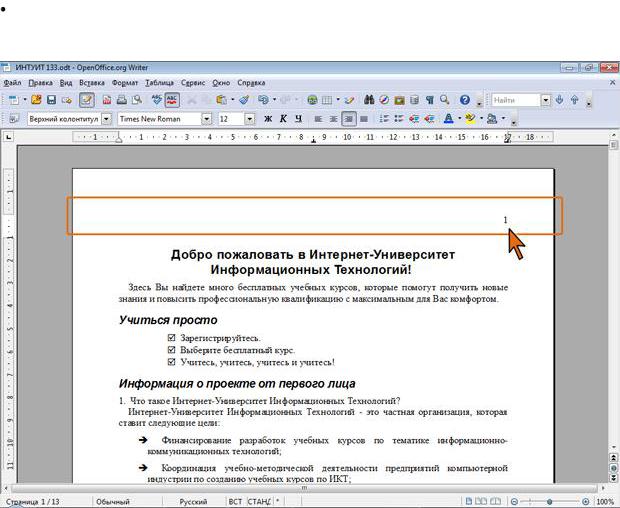Image resolution: width=620 pixels, height=508 pixels.
Task: Toggle bulleted list icon
Action: tap(399, 119)
